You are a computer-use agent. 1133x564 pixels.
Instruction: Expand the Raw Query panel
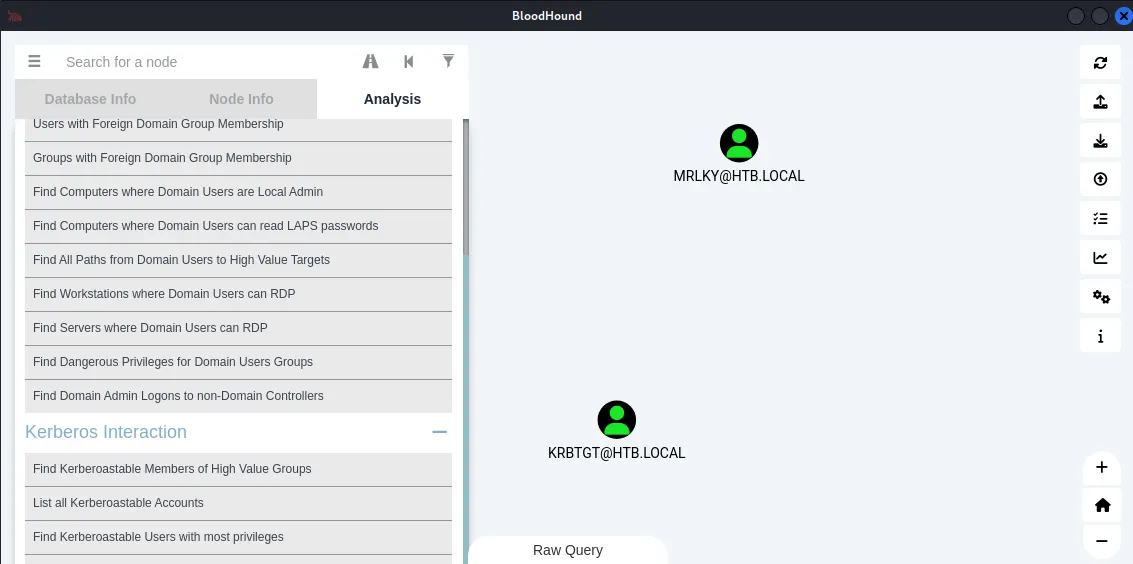[x=567, y=550]
